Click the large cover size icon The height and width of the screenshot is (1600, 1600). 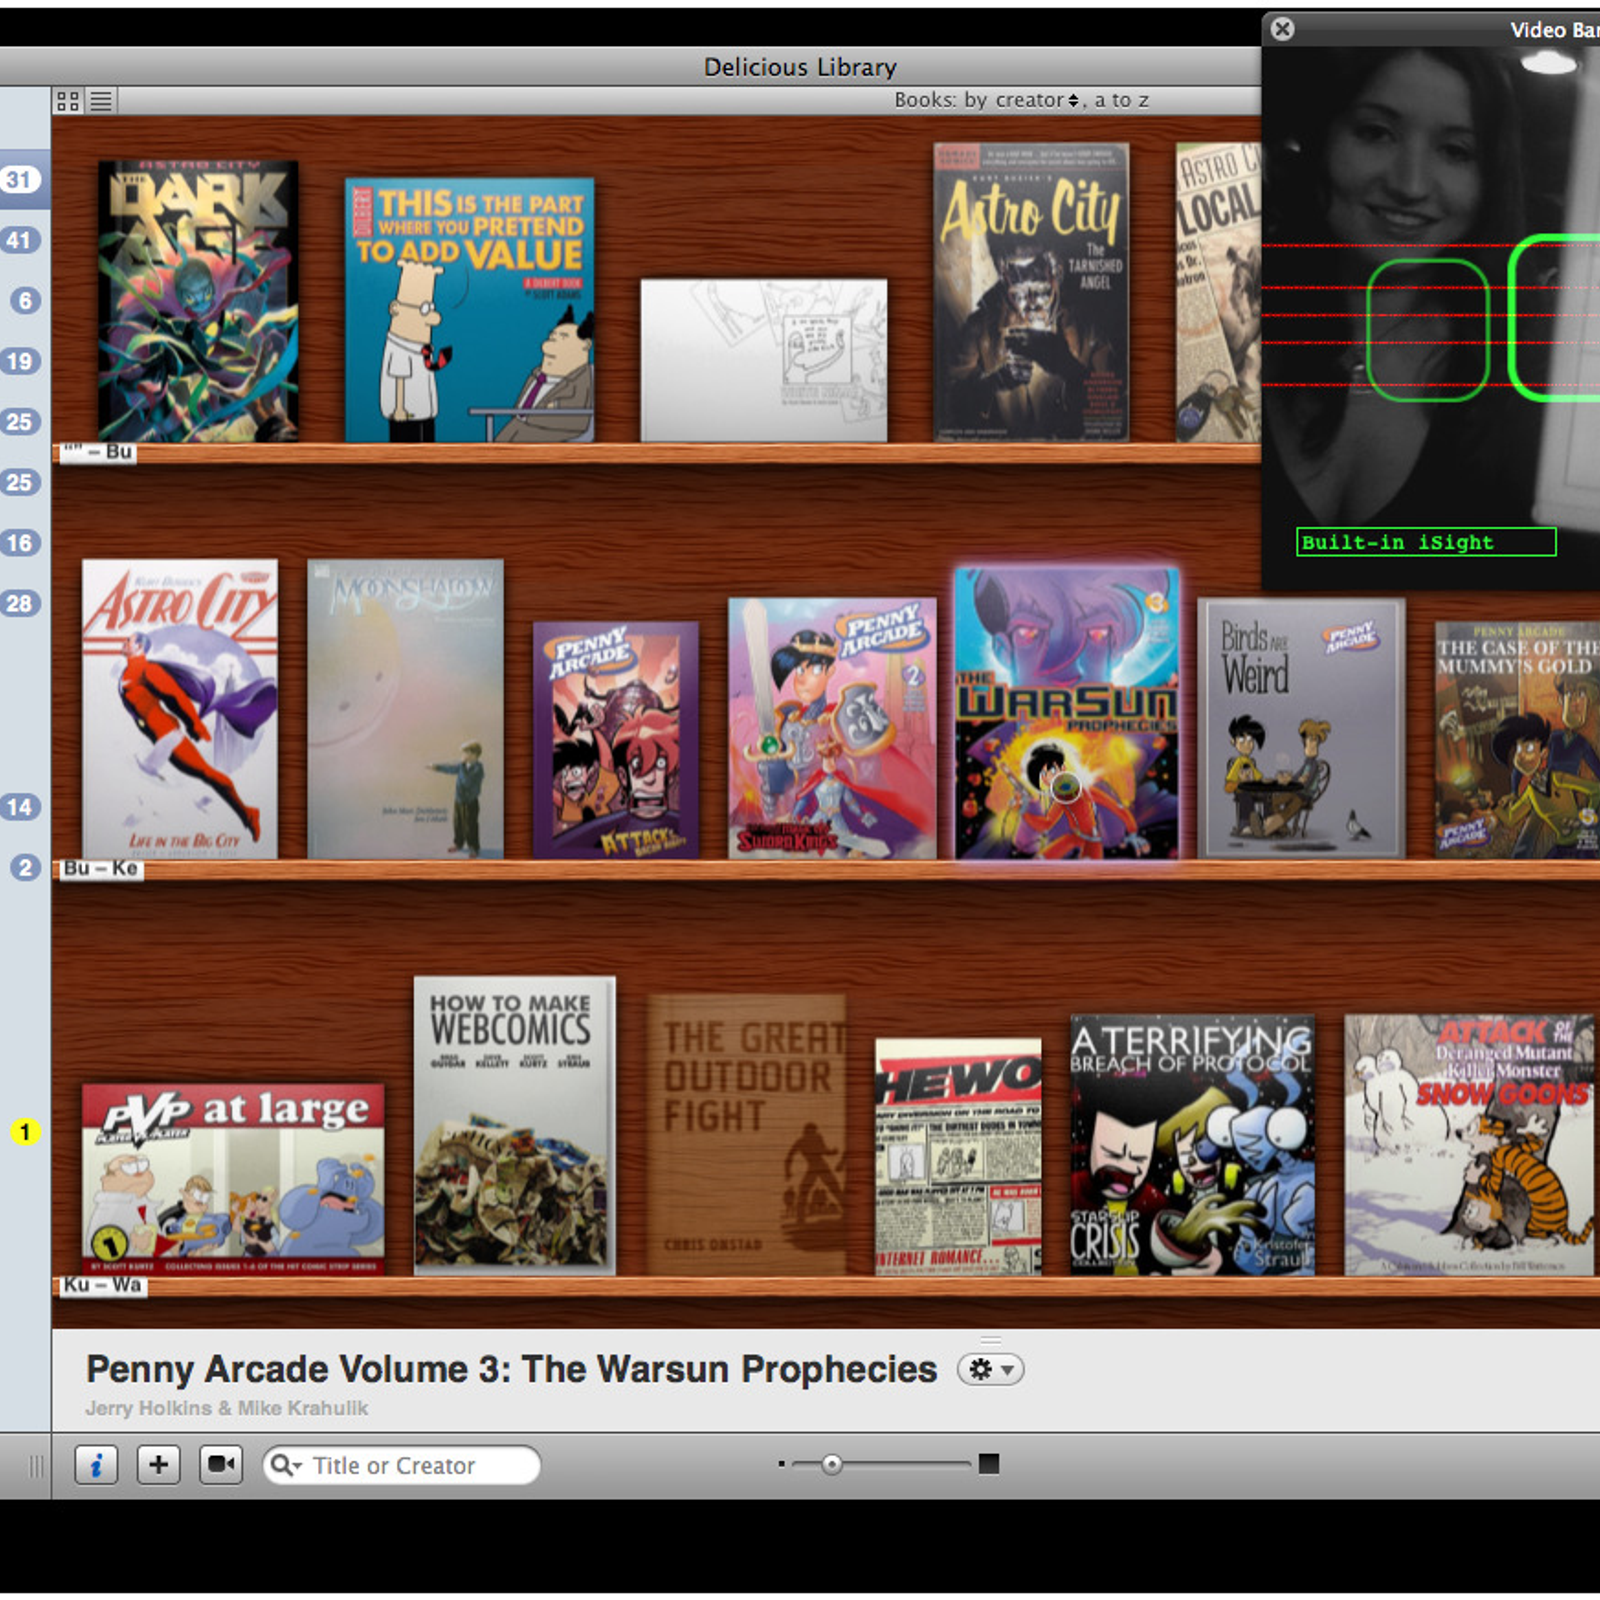click(x=989, y=1465)
